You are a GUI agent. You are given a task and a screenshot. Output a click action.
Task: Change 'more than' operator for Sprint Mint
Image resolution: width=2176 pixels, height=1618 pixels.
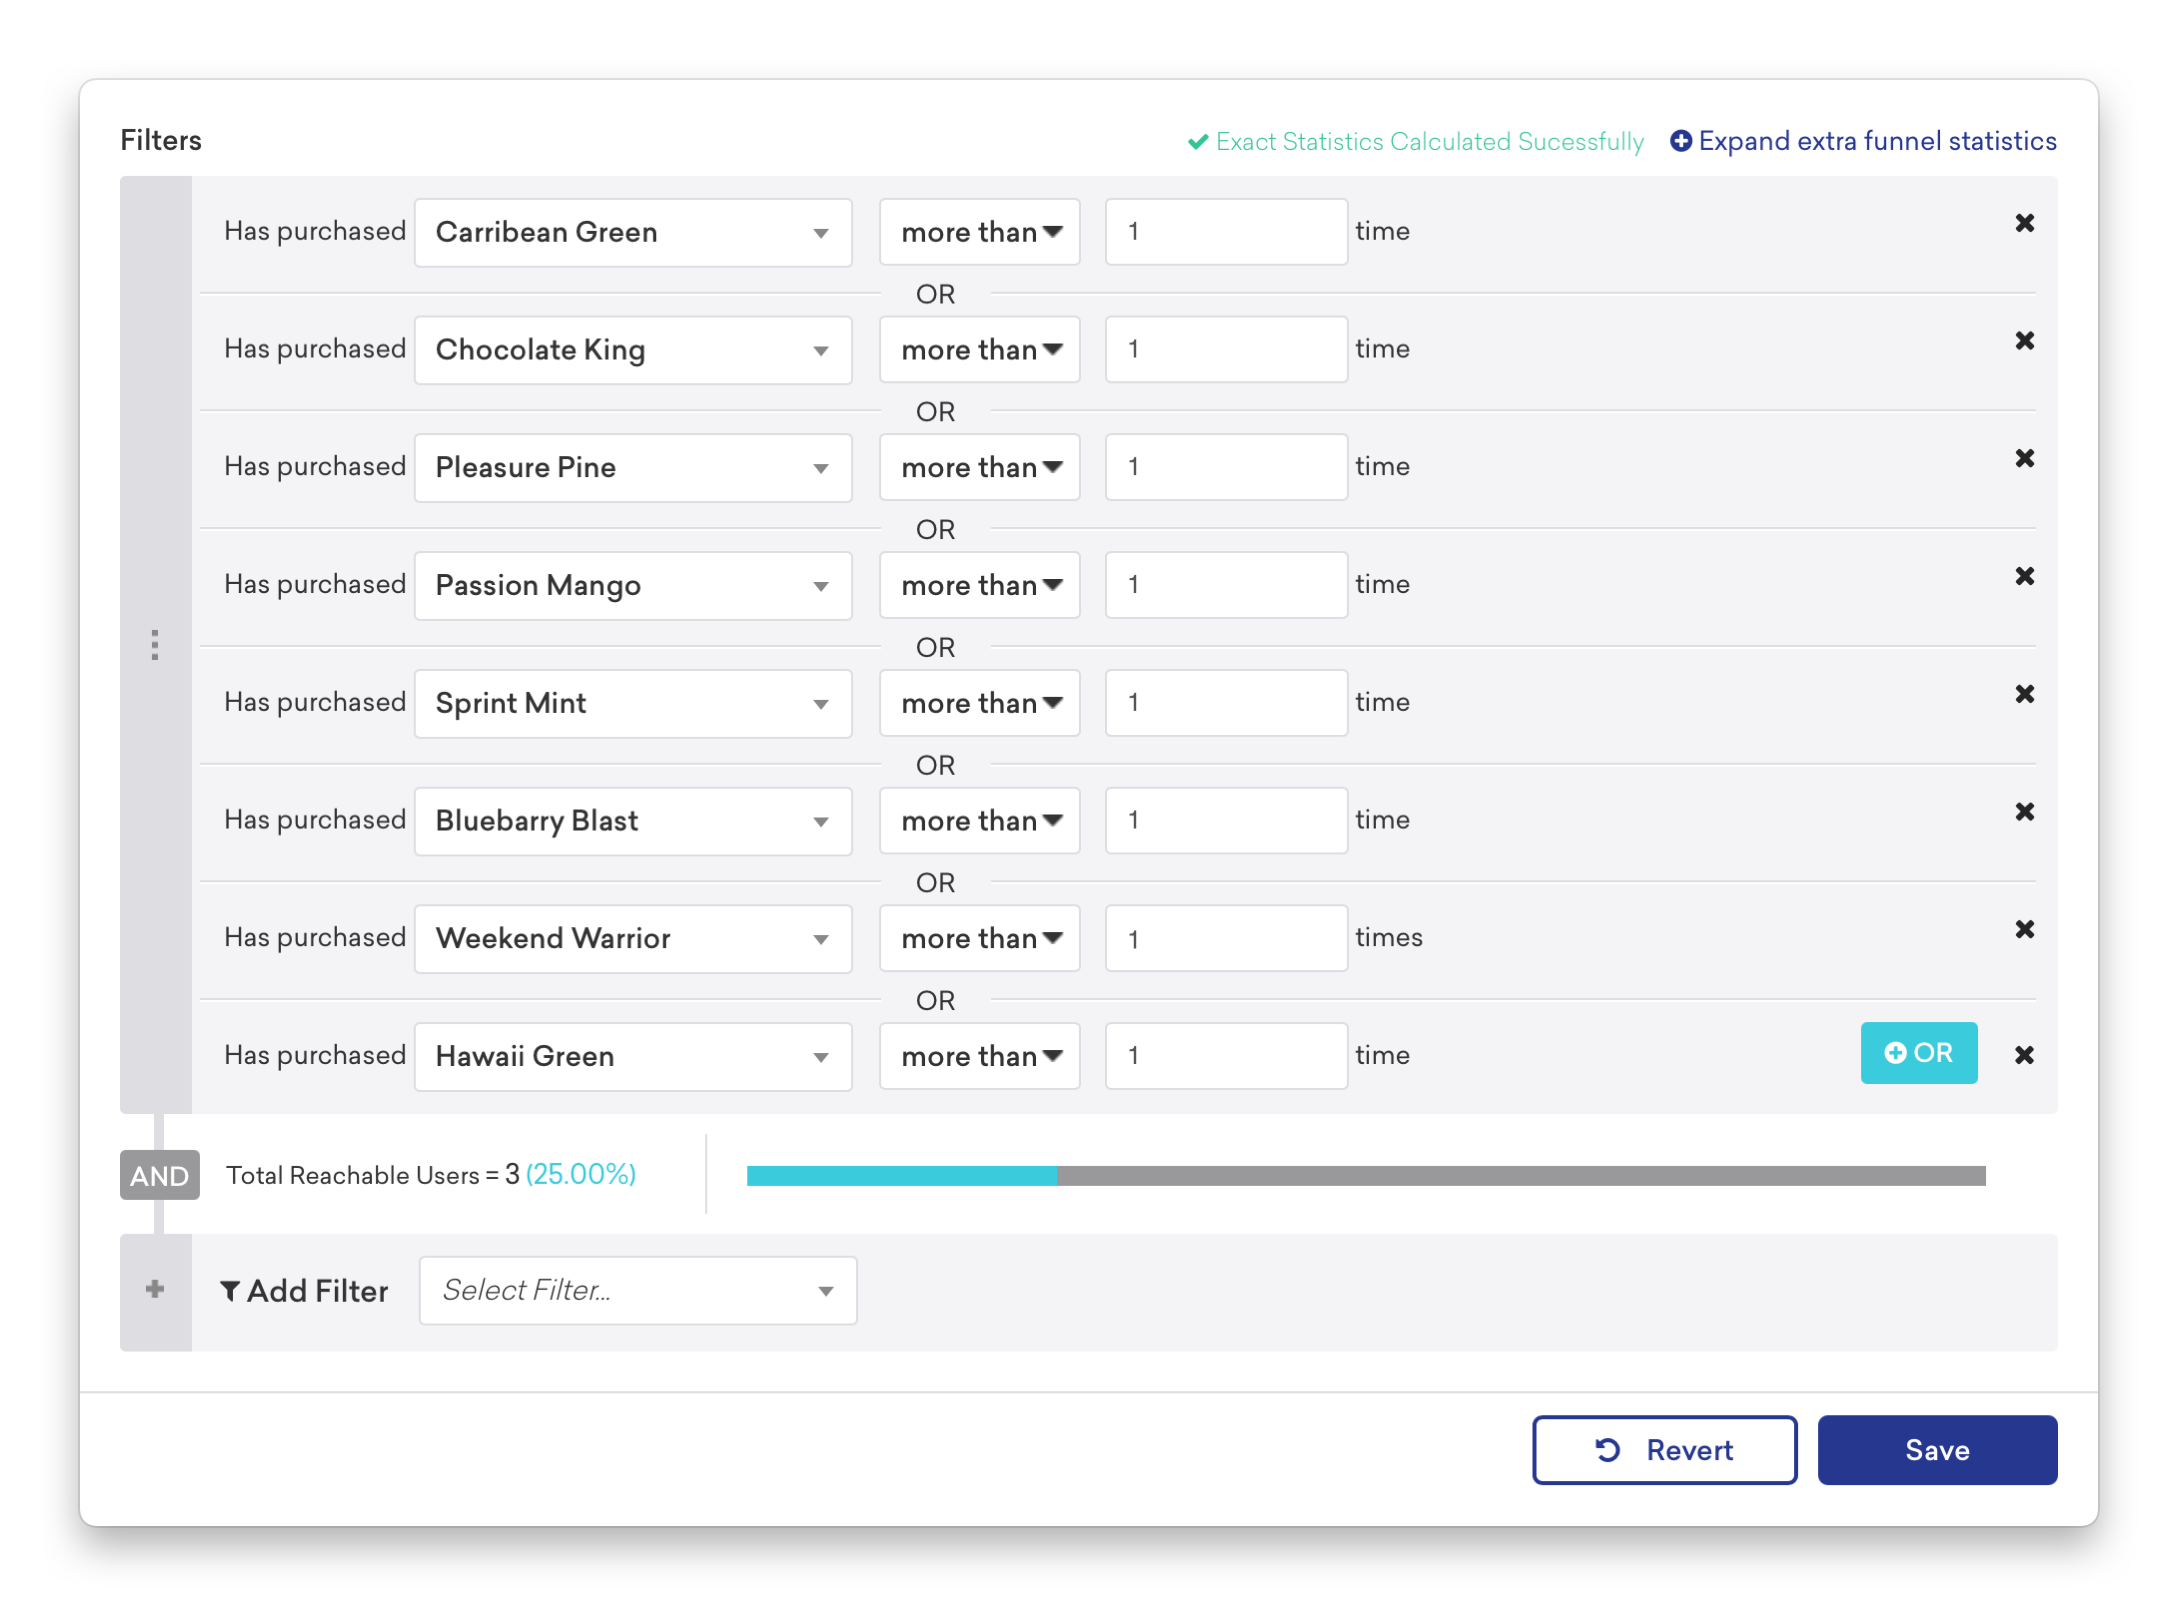click(980, 703)
